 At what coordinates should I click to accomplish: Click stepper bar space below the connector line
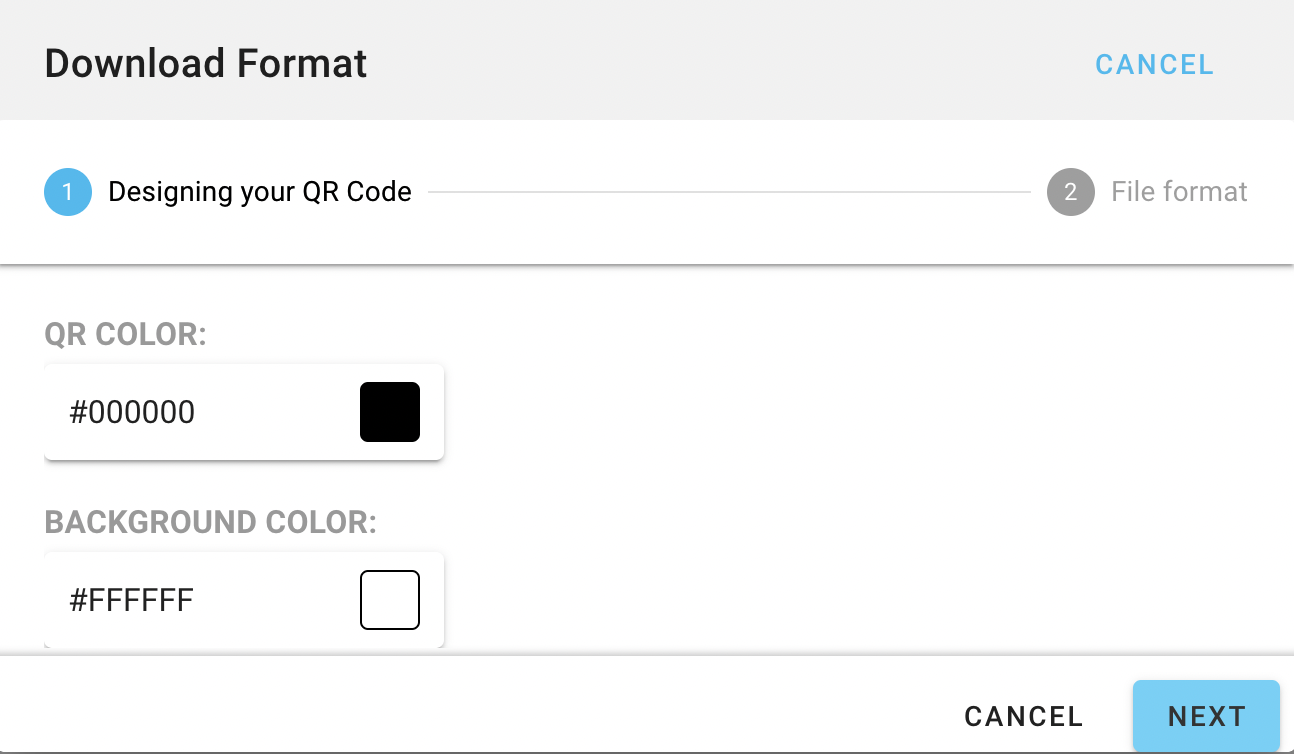728,235
